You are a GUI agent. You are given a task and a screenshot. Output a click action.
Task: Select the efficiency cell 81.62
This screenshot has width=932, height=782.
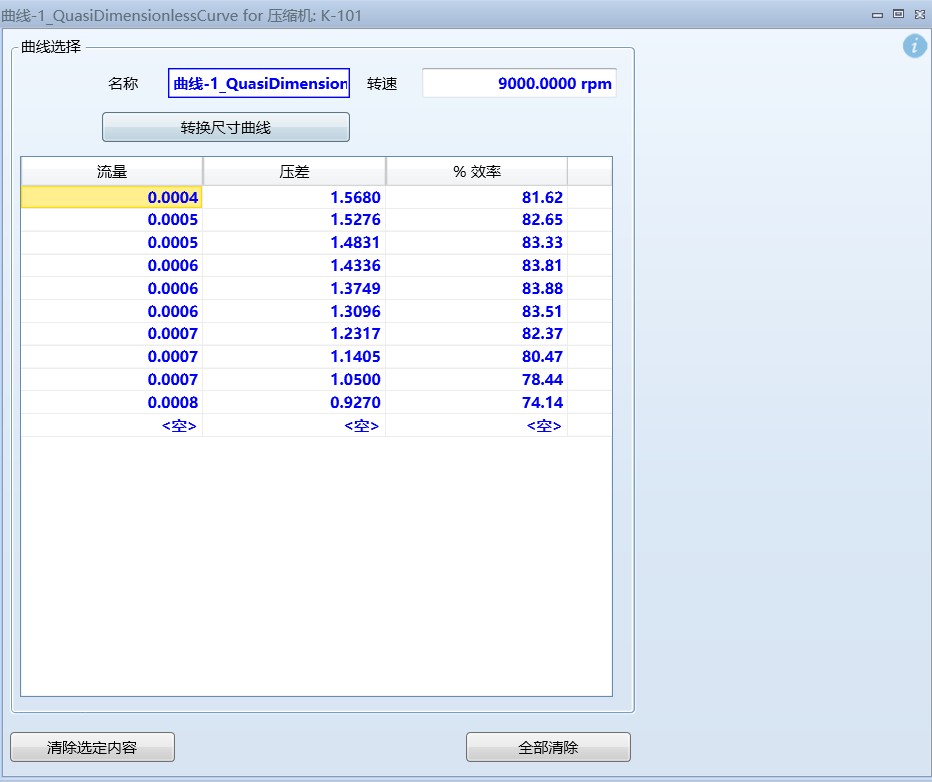(x=477, y=197)
